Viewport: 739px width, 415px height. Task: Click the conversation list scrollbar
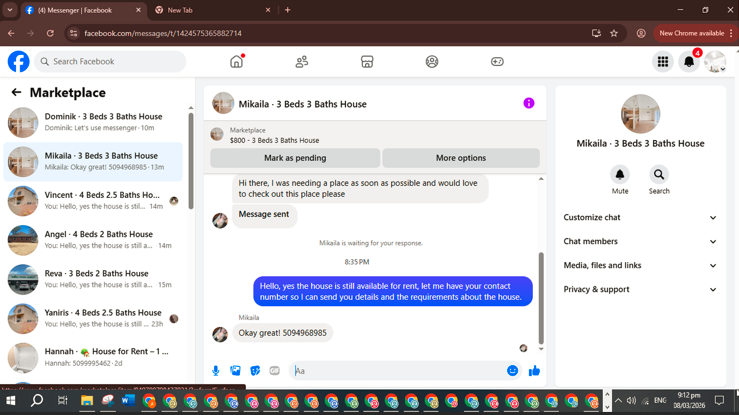click(190, 160)
